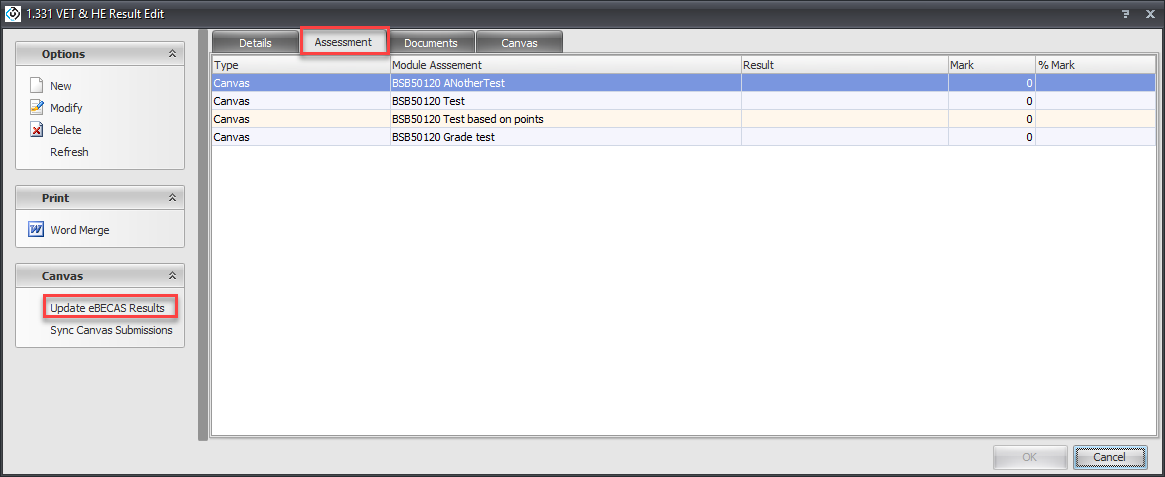Open the Documents tab
Image resolution: width=1165 pixels, height=477 pixels.
431,43
